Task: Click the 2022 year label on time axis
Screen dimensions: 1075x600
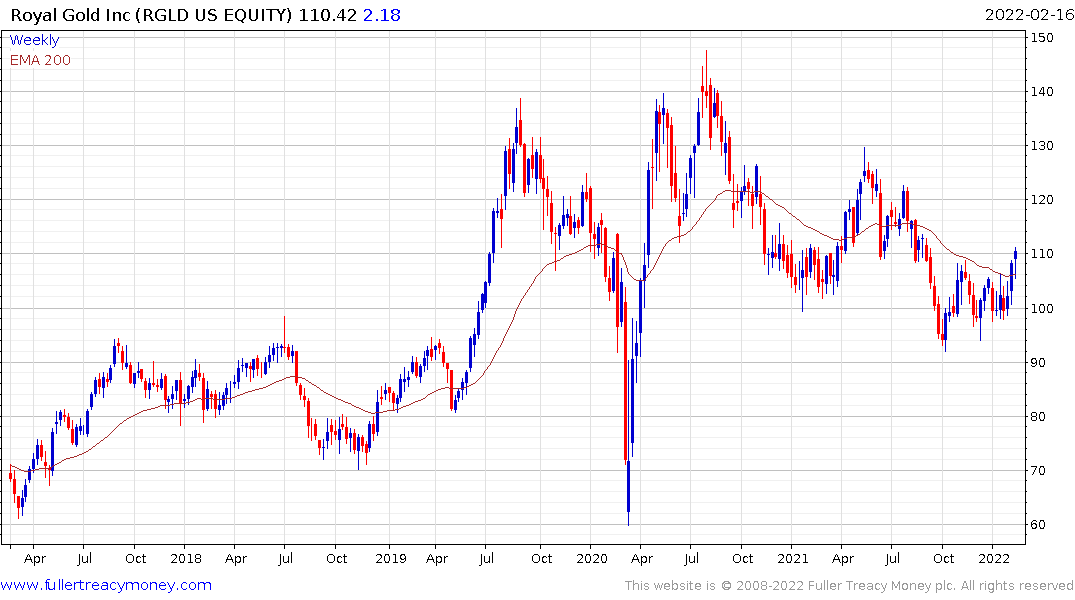Action: click(994, 558)
